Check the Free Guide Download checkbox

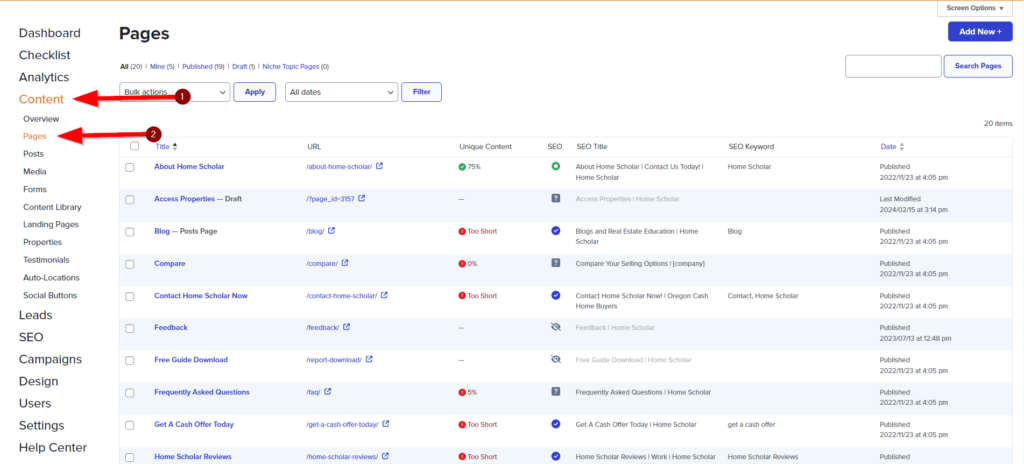130,360
